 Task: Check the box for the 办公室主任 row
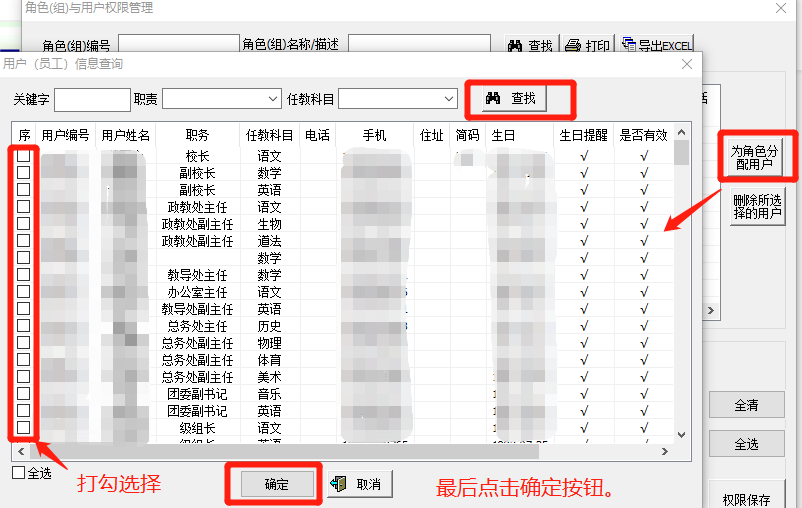(24, 292)
